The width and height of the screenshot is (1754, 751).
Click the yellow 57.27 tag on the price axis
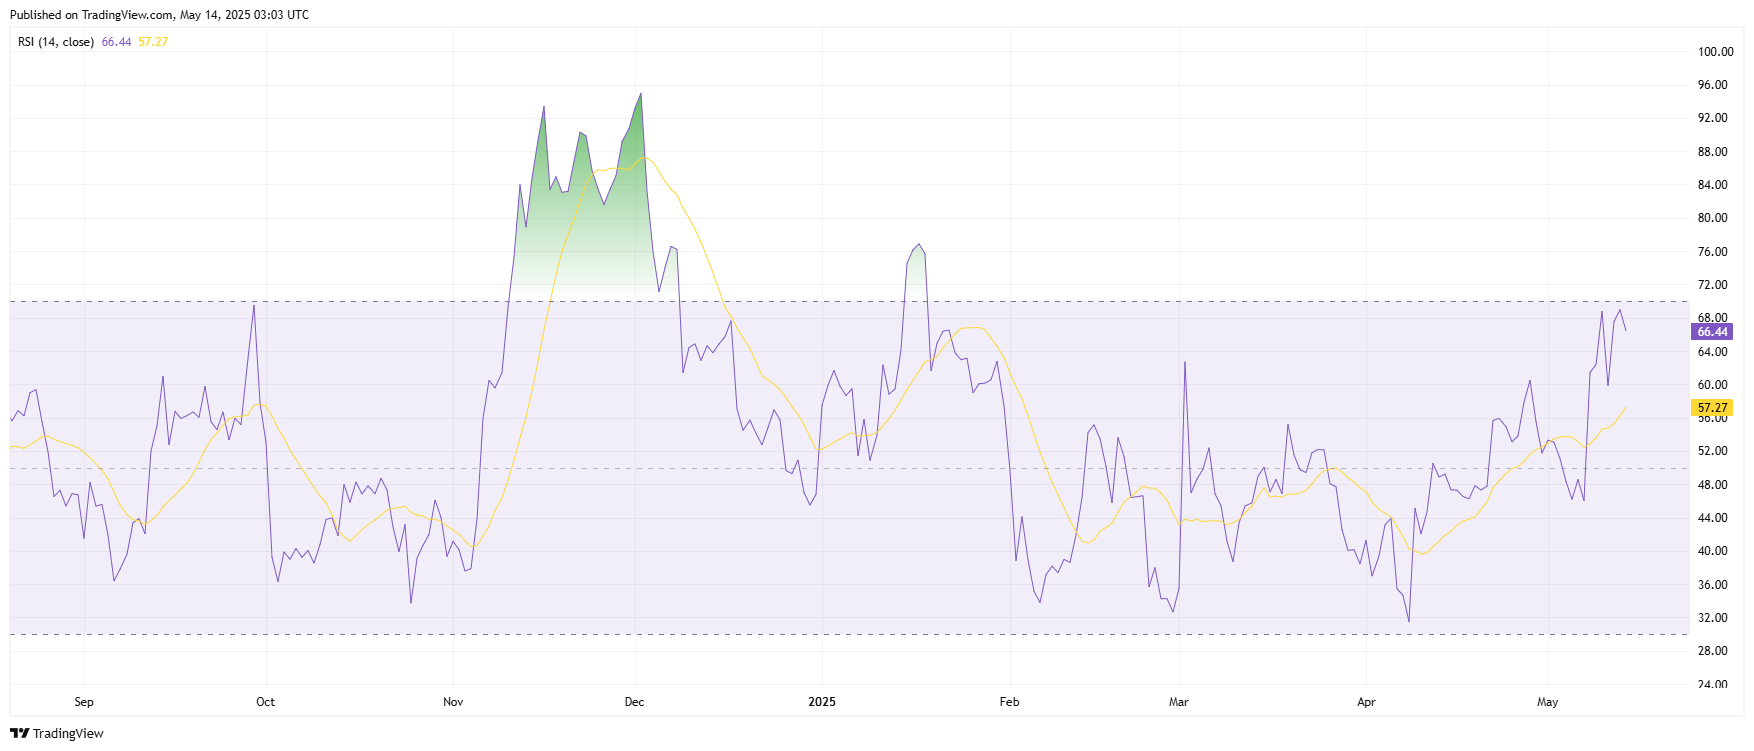(x=1712, y=408)
